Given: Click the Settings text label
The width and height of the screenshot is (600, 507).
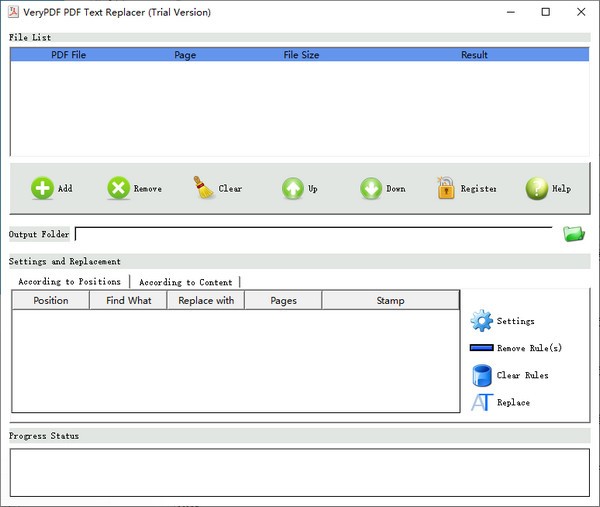Looking at the screenshot, I should 515,321.
